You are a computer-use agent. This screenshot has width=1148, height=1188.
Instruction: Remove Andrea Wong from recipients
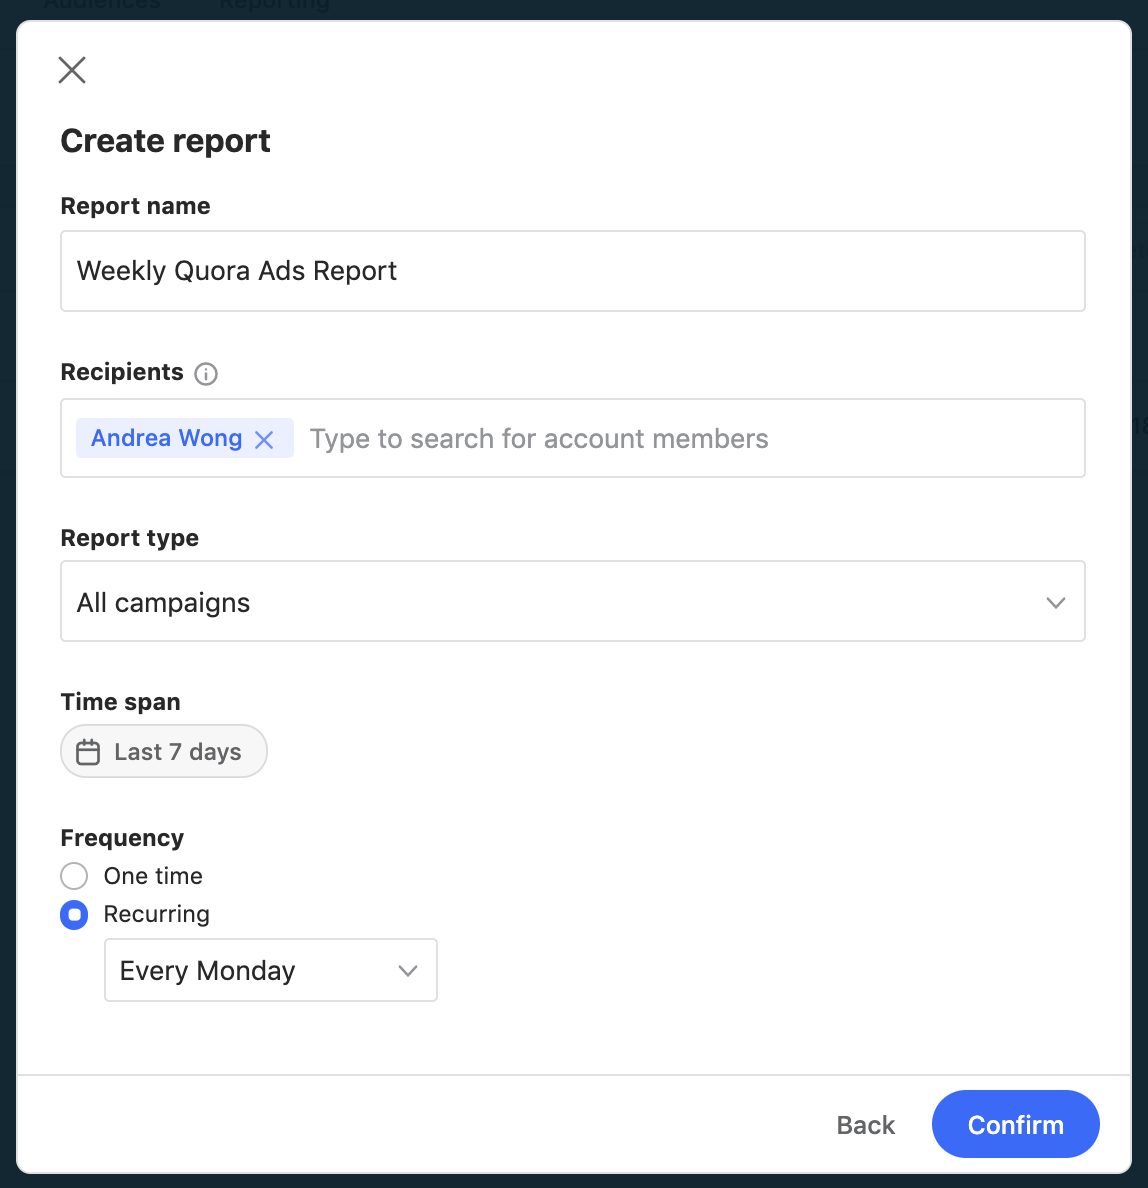click(264, 440)
